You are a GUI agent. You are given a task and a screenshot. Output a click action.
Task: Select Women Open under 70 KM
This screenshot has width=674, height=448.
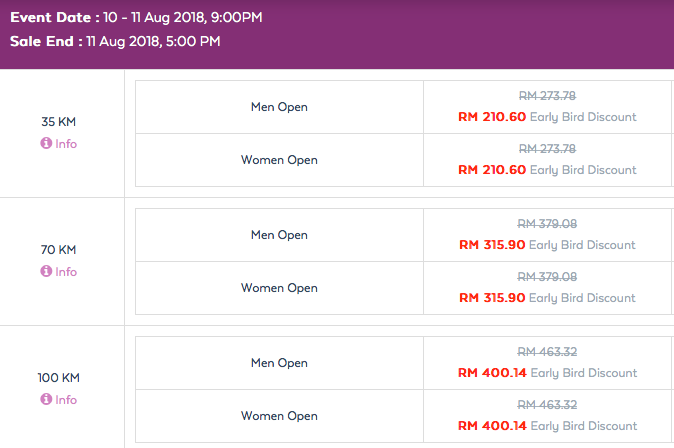point(279,288)
